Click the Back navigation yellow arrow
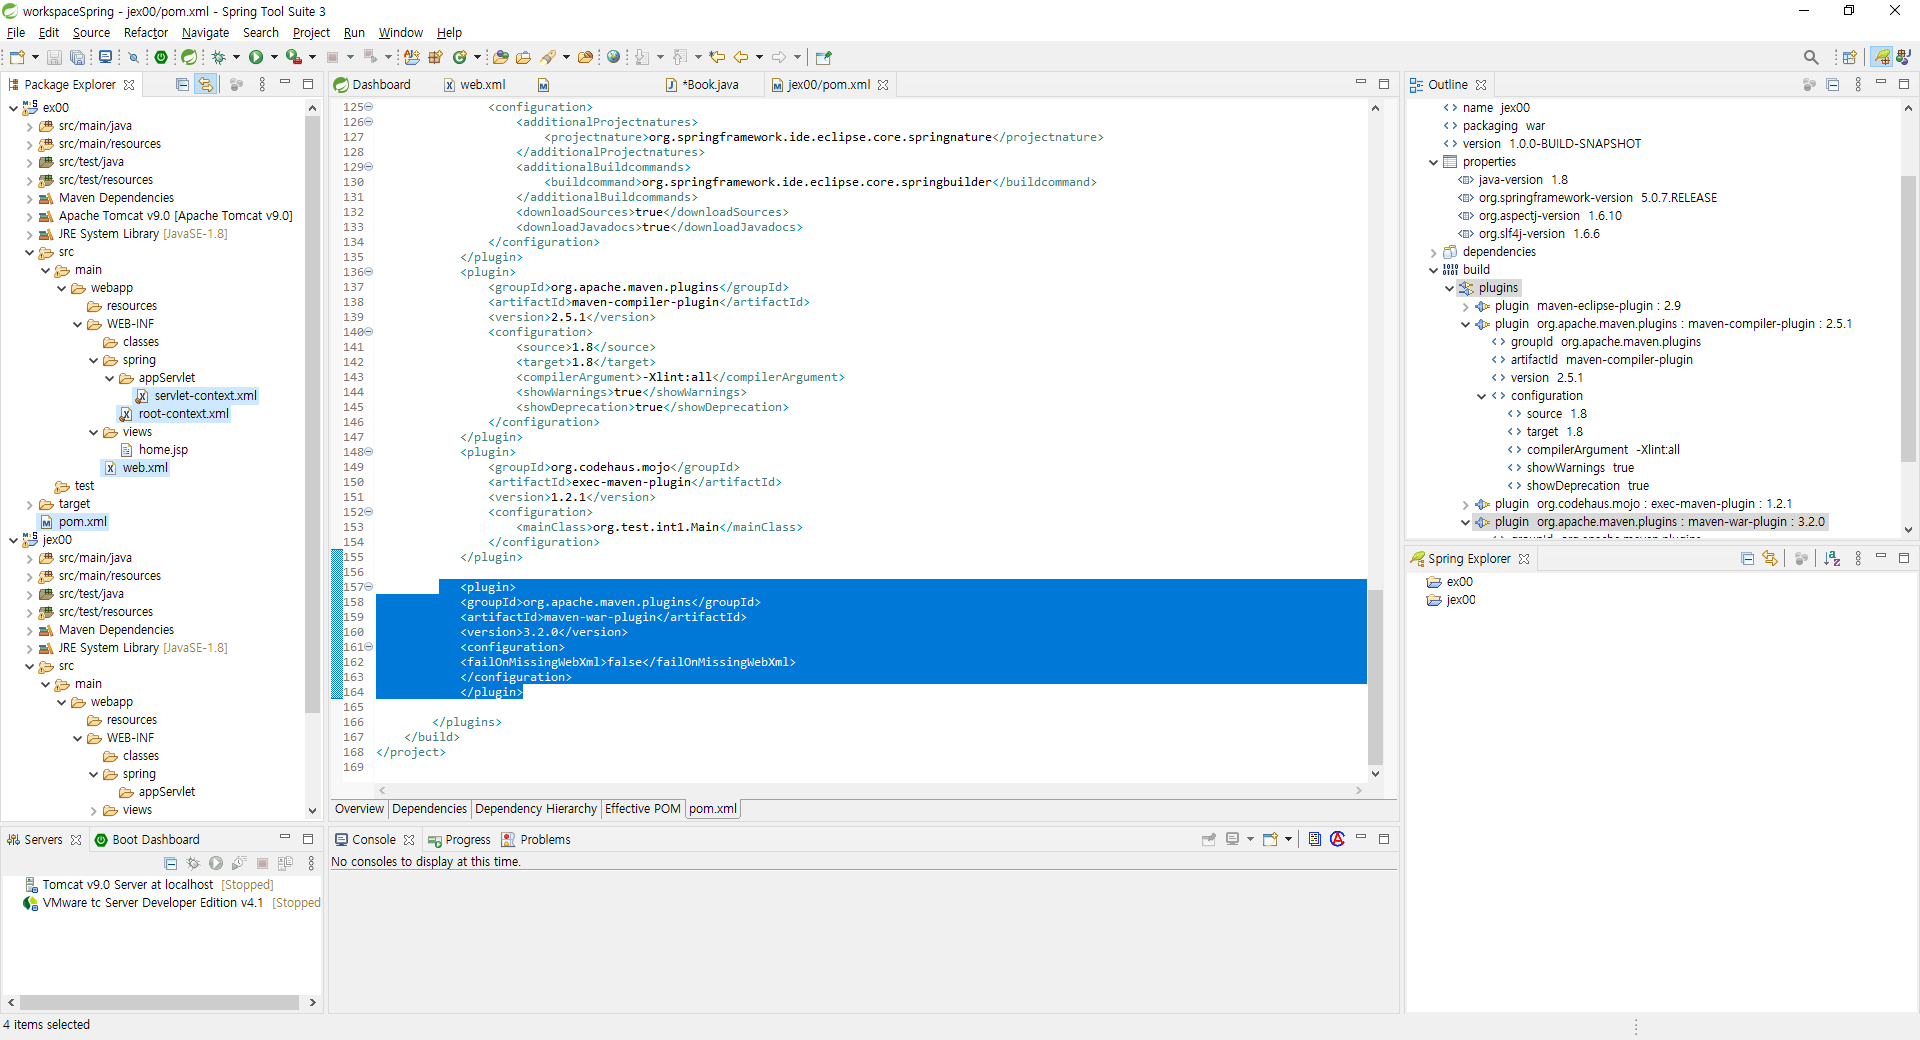 point(741,57)
